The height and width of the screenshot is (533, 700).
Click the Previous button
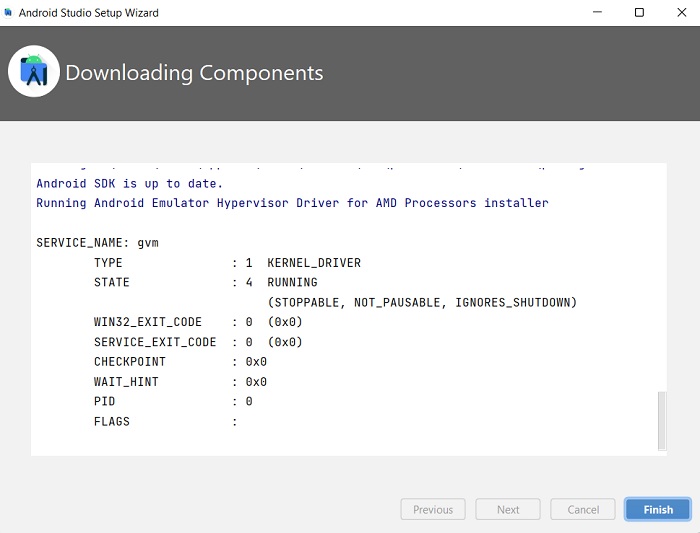click(x=433, y=509)
